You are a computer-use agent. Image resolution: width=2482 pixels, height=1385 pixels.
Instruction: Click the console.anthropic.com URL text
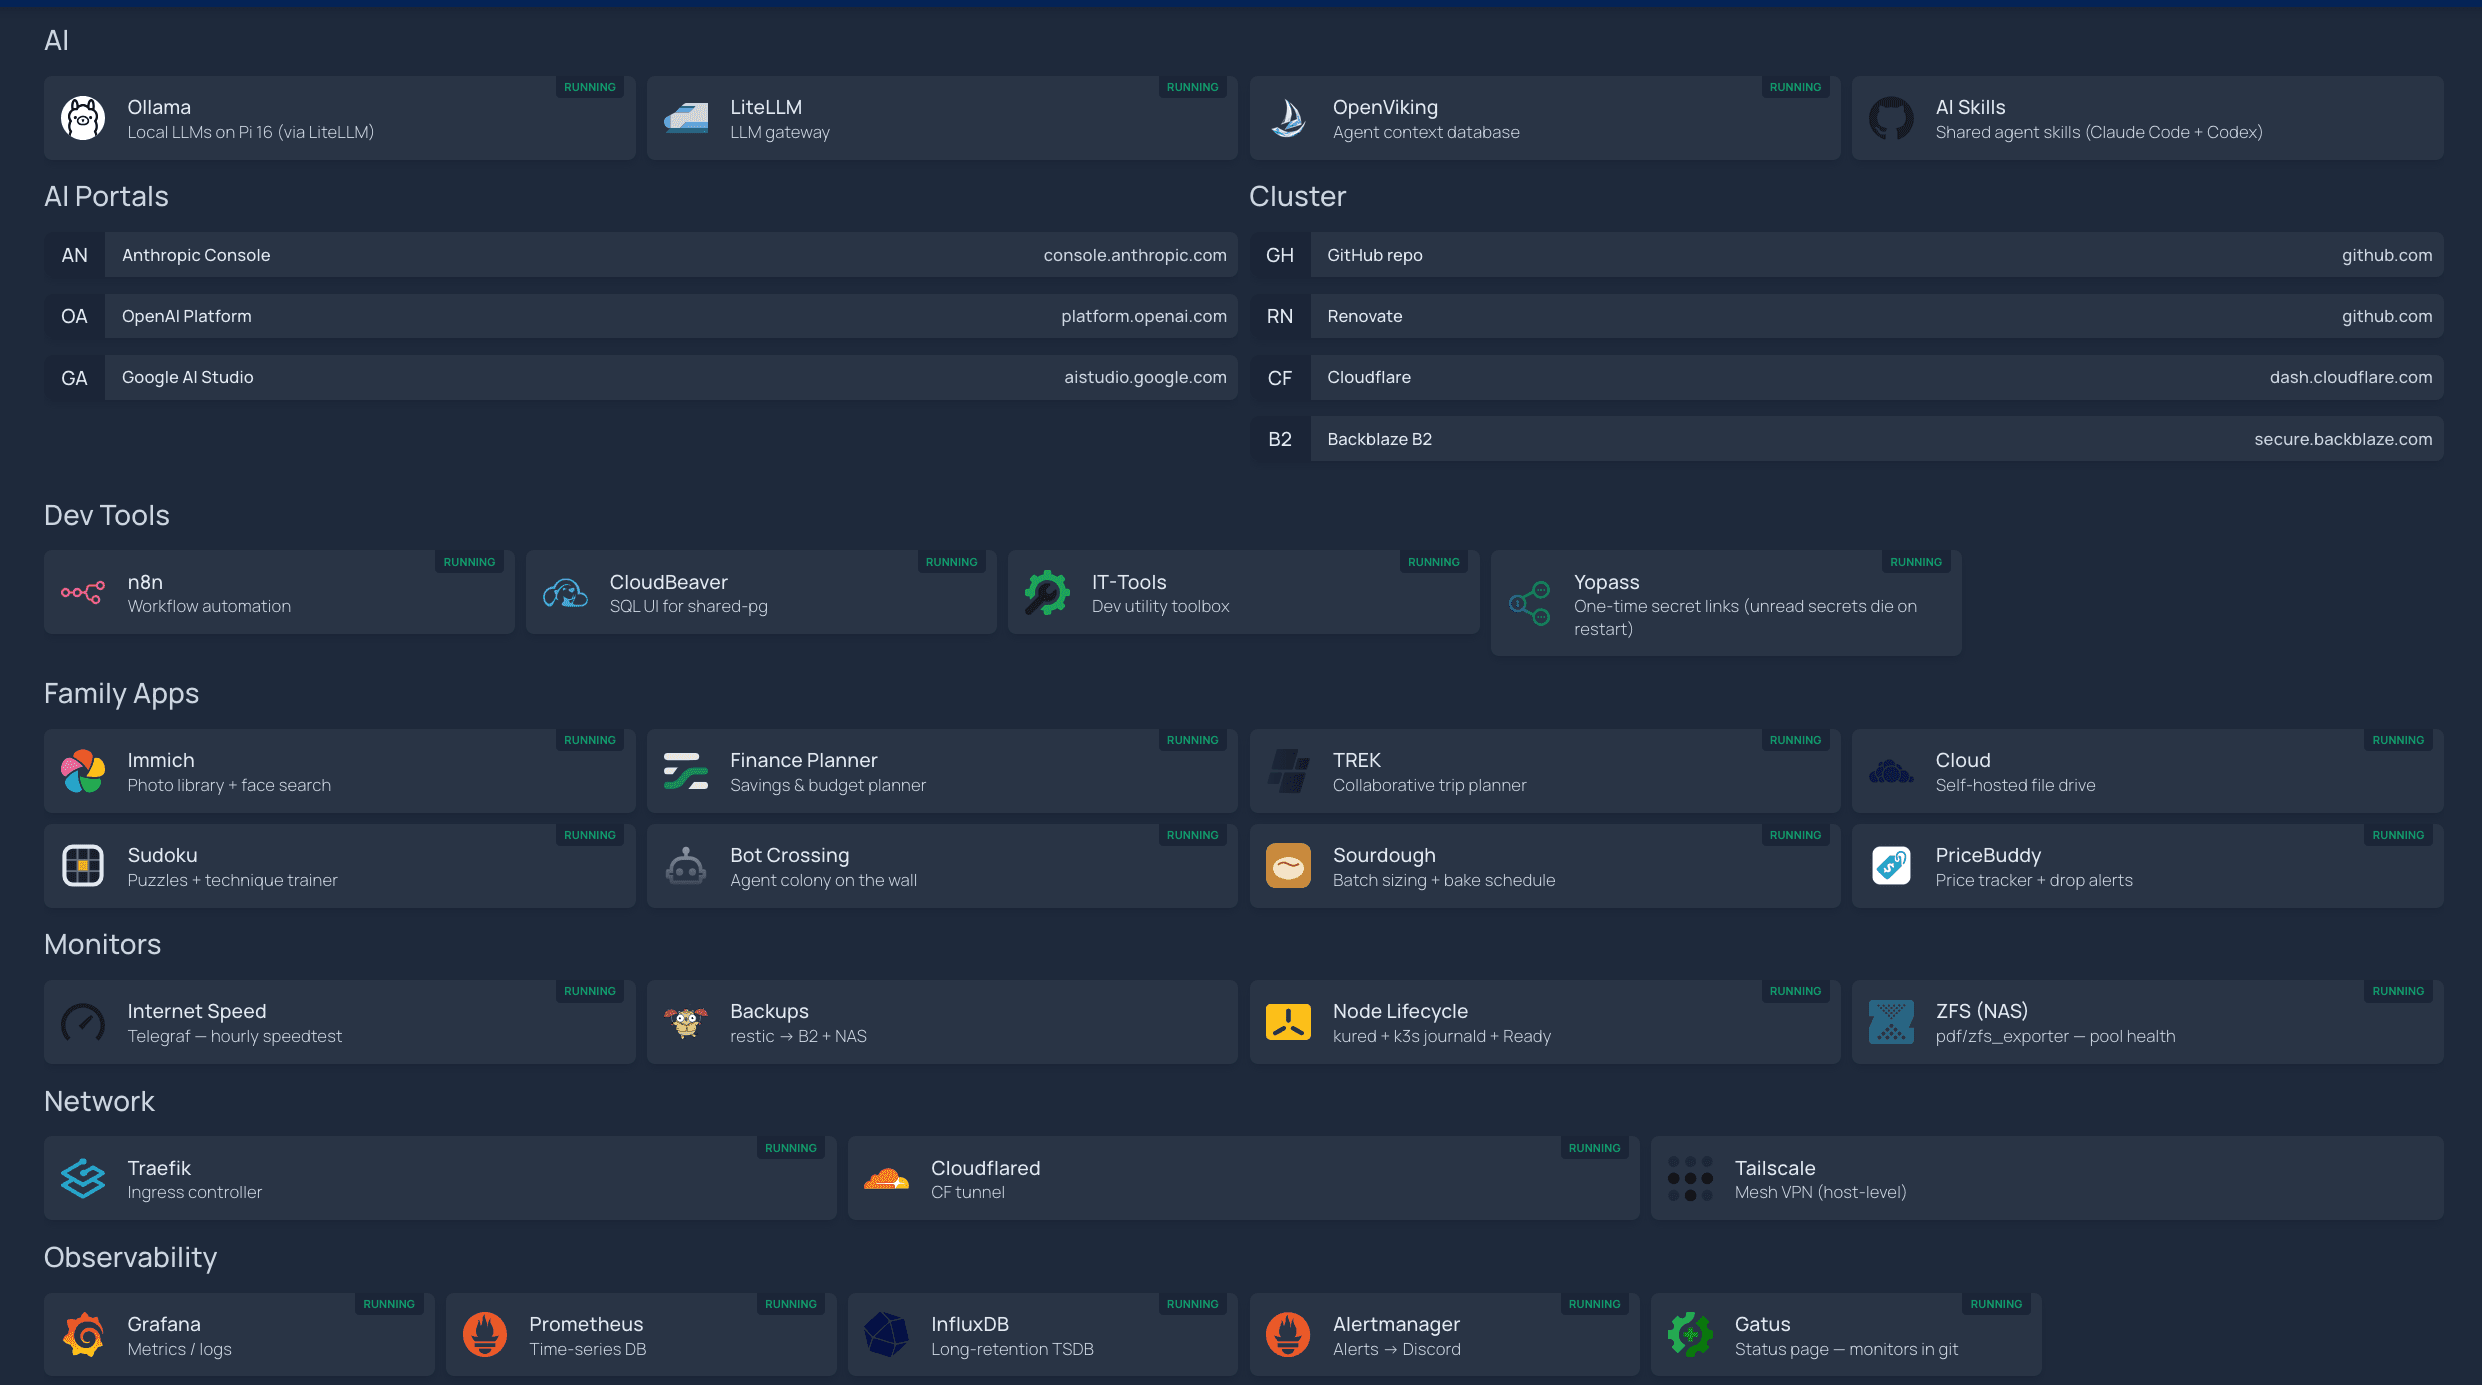click(1135, 255)
